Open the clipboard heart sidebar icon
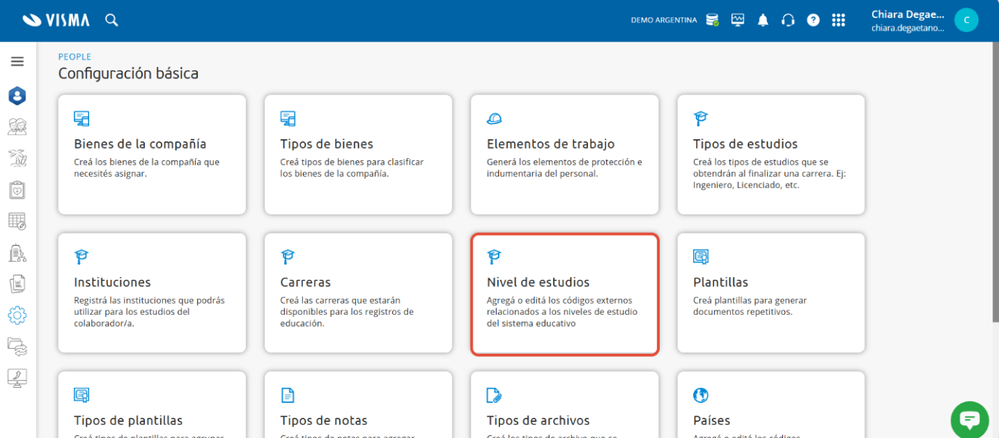Viewport: 999px width, 438px height. (x=17, y=189)
